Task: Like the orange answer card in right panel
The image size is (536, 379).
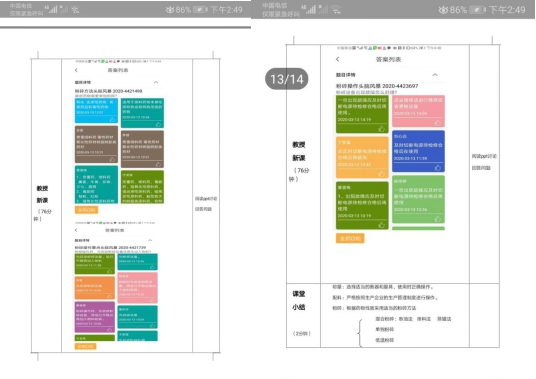Action: [x=381, y=174]
